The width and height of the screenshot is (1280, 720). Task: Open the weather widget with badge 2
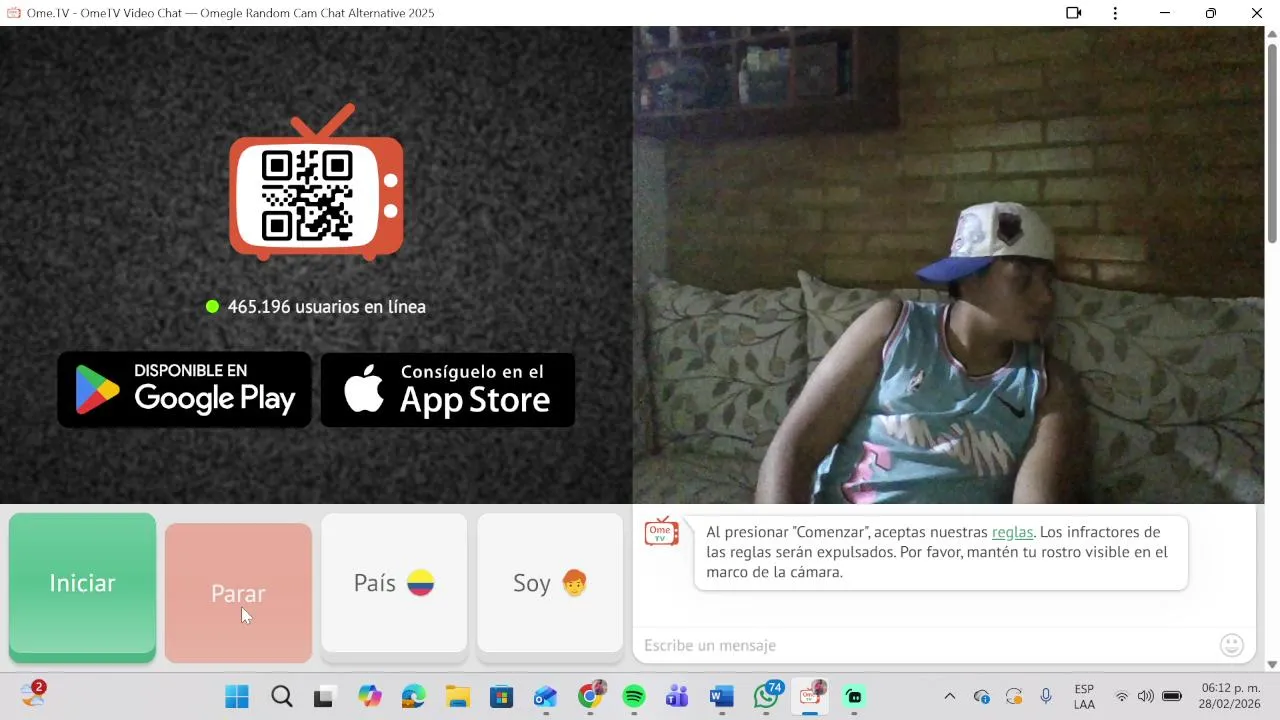point(33,694)
